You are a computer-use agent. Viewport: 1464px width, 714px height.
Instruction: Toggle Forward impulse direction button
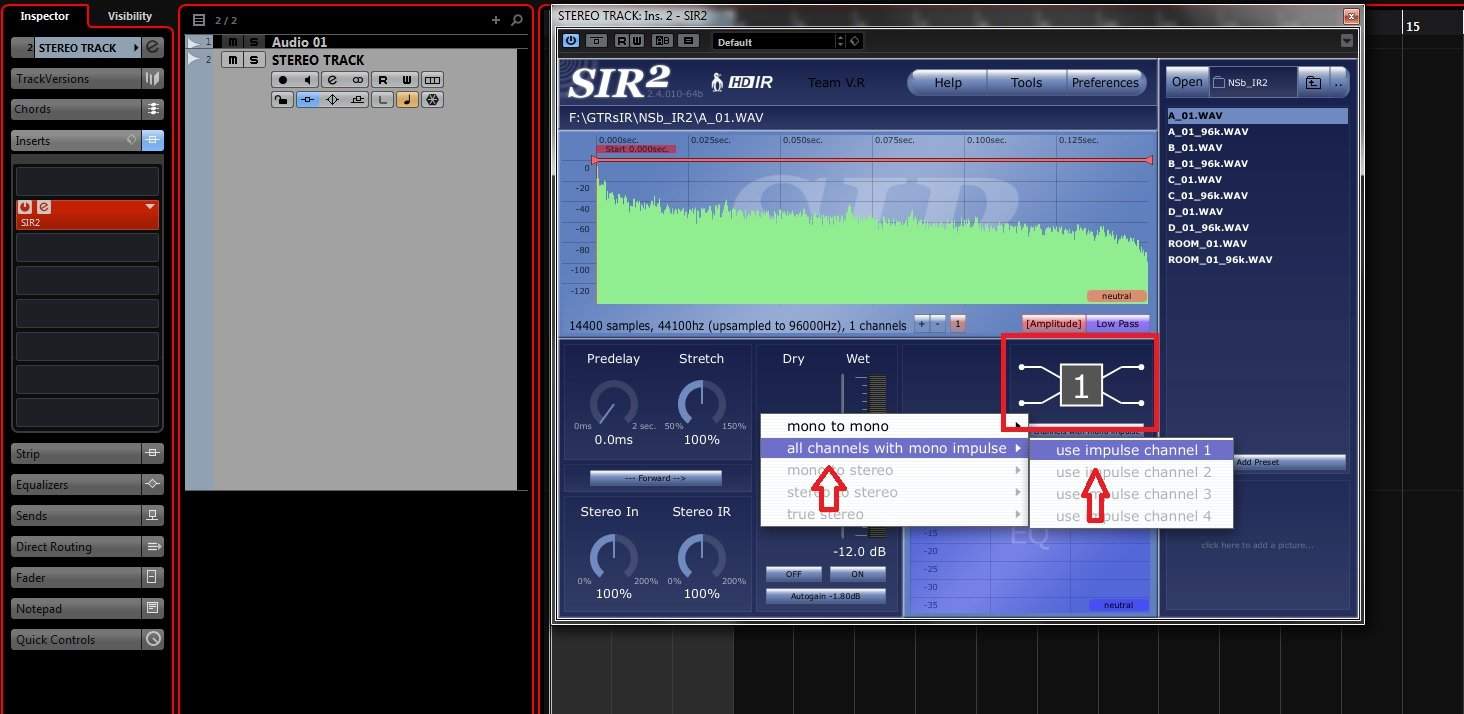pyautogui.click(x=655, y=478)
